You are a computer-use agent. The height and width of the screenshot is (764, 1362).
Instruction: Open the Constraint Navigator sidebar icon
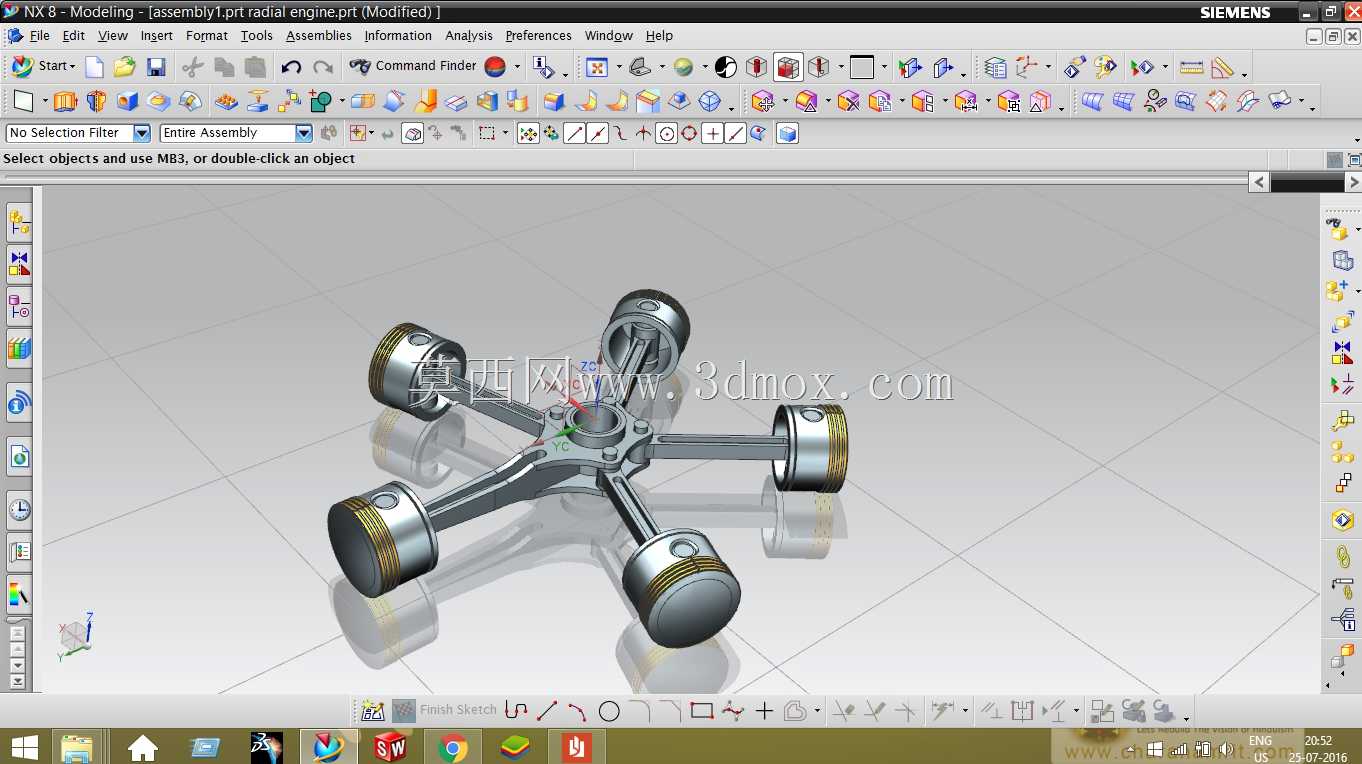(19, 264)
